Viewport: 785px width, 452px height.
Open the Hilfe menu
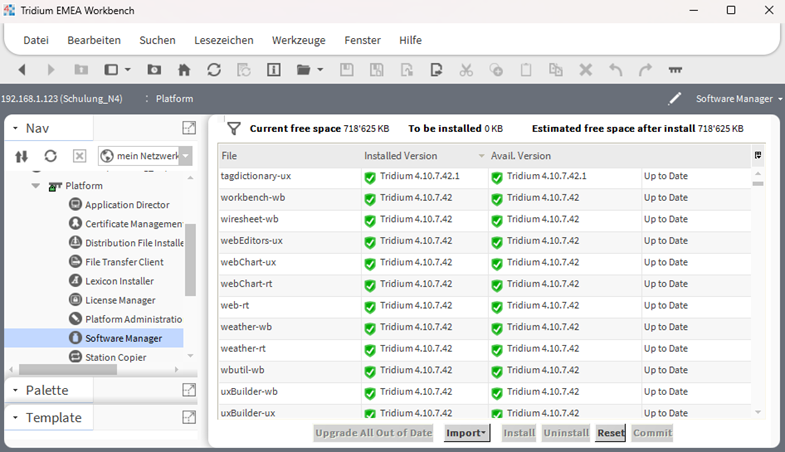click(x=411, y=40)
